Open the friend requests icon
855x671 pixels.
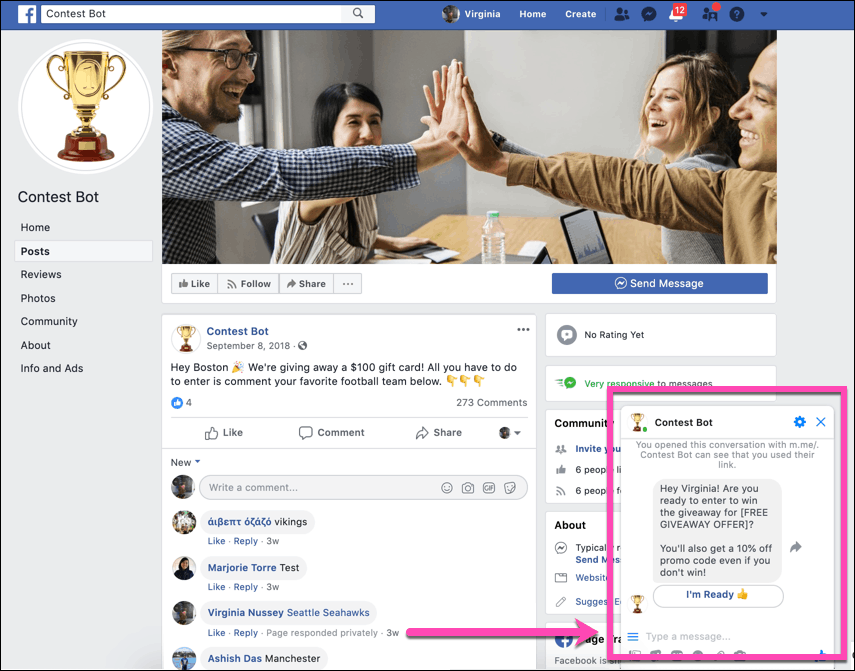[x=622, y=14]
